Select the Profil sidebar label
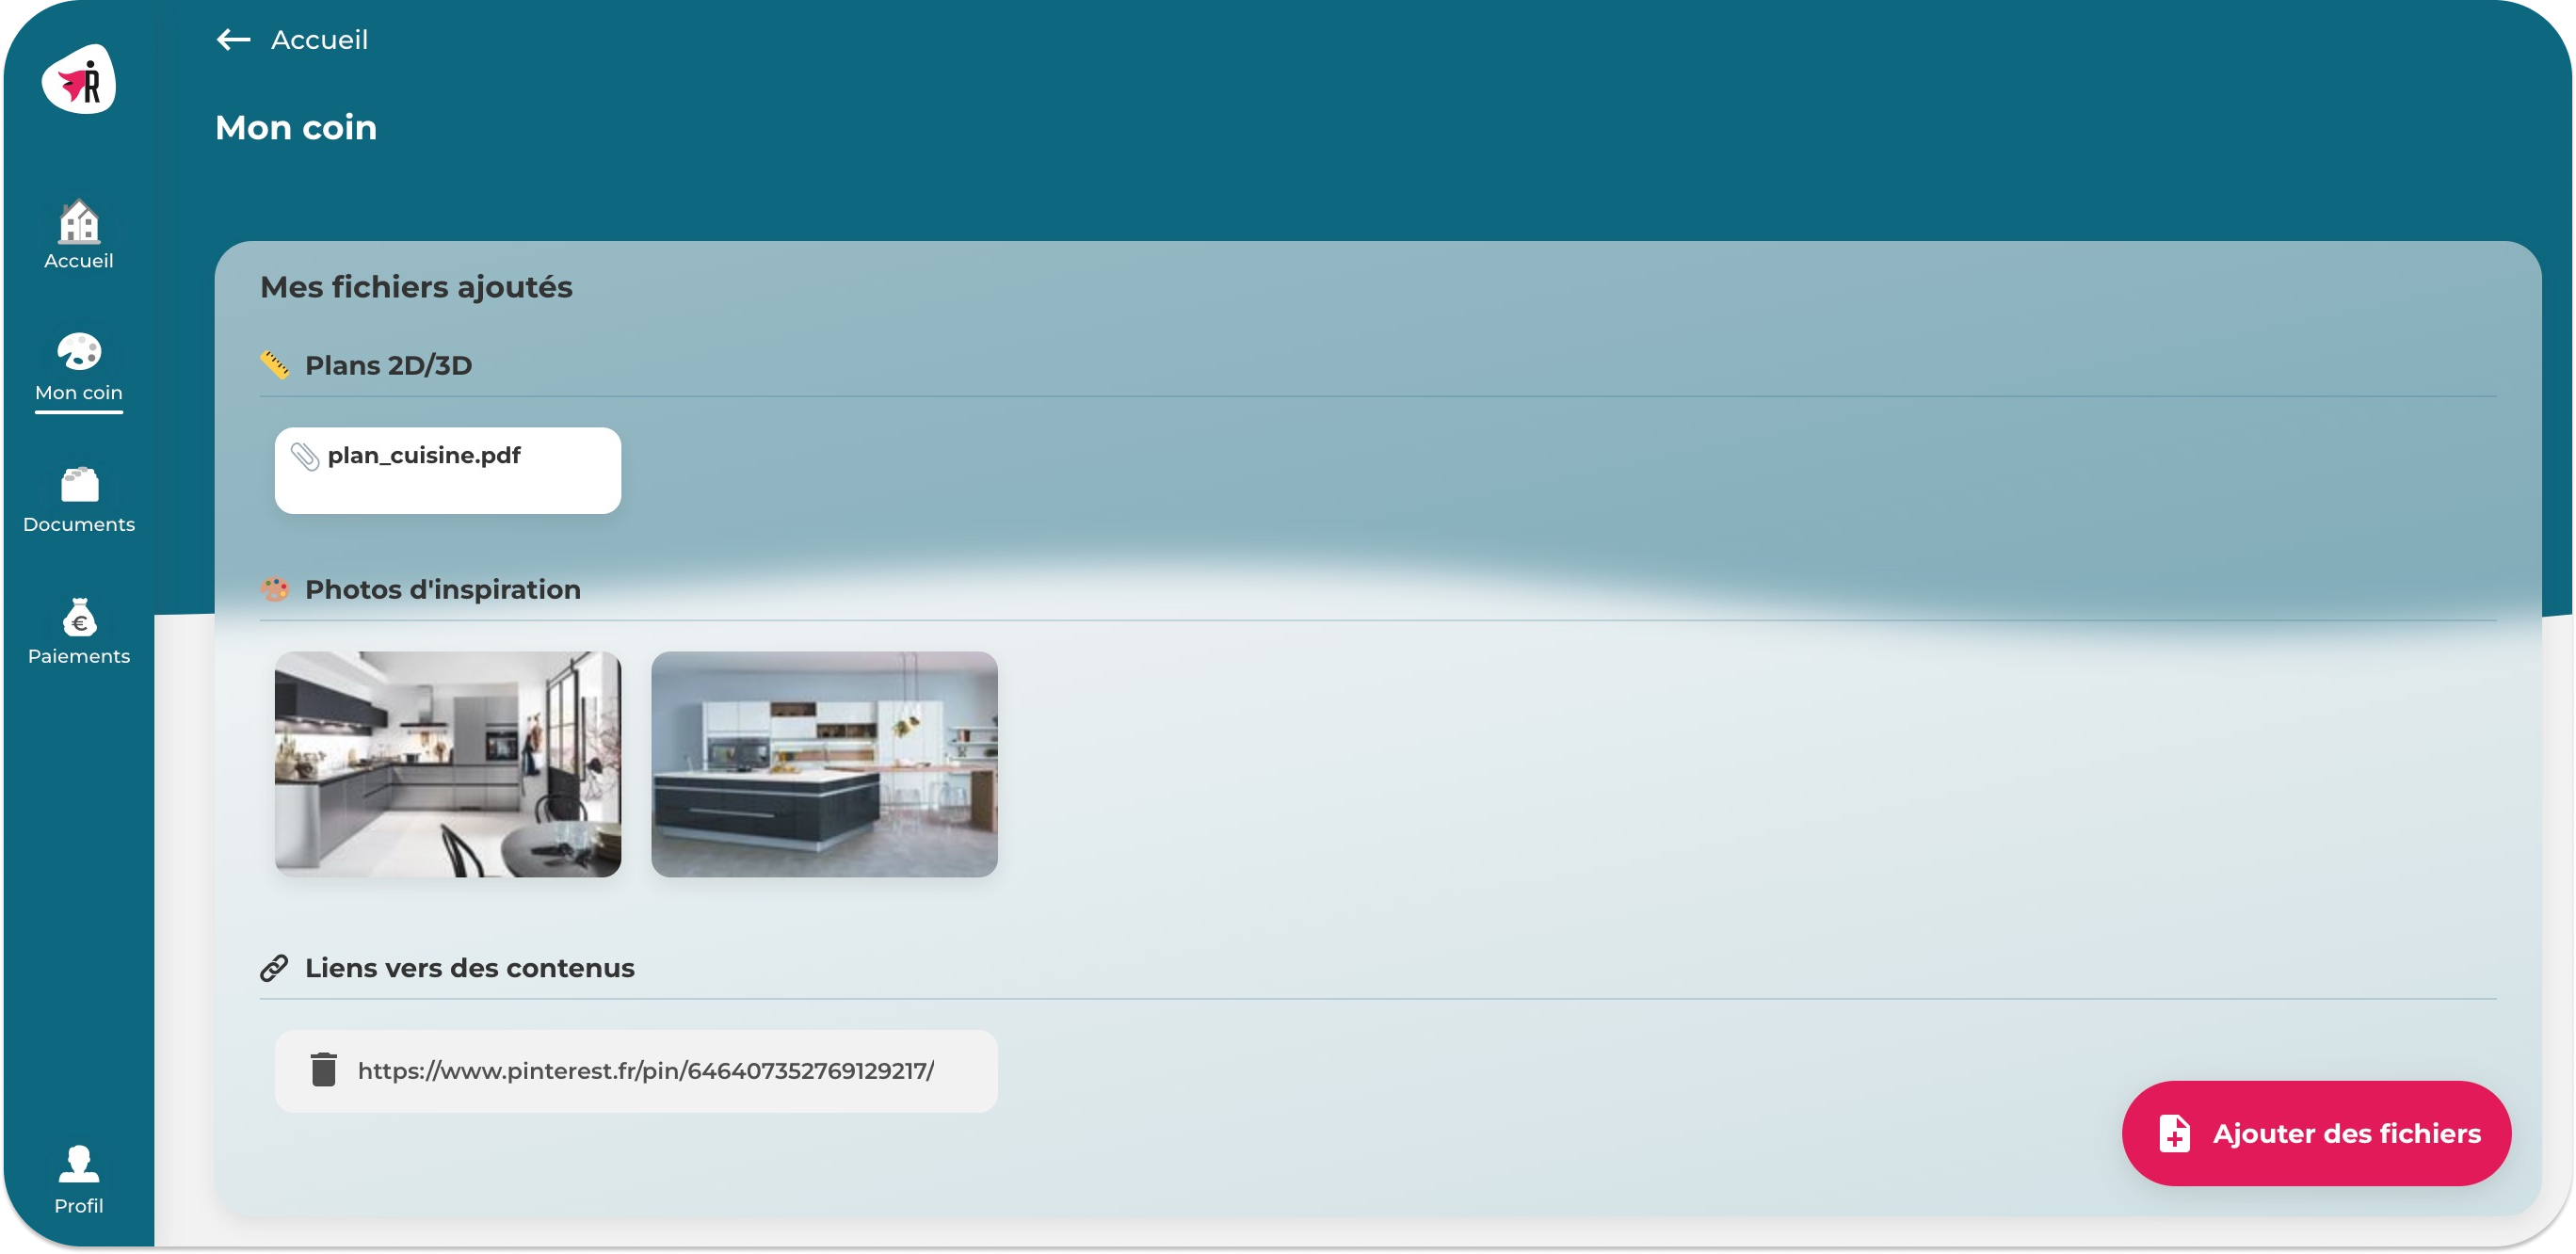2576x1254 pixels. 79,1206
